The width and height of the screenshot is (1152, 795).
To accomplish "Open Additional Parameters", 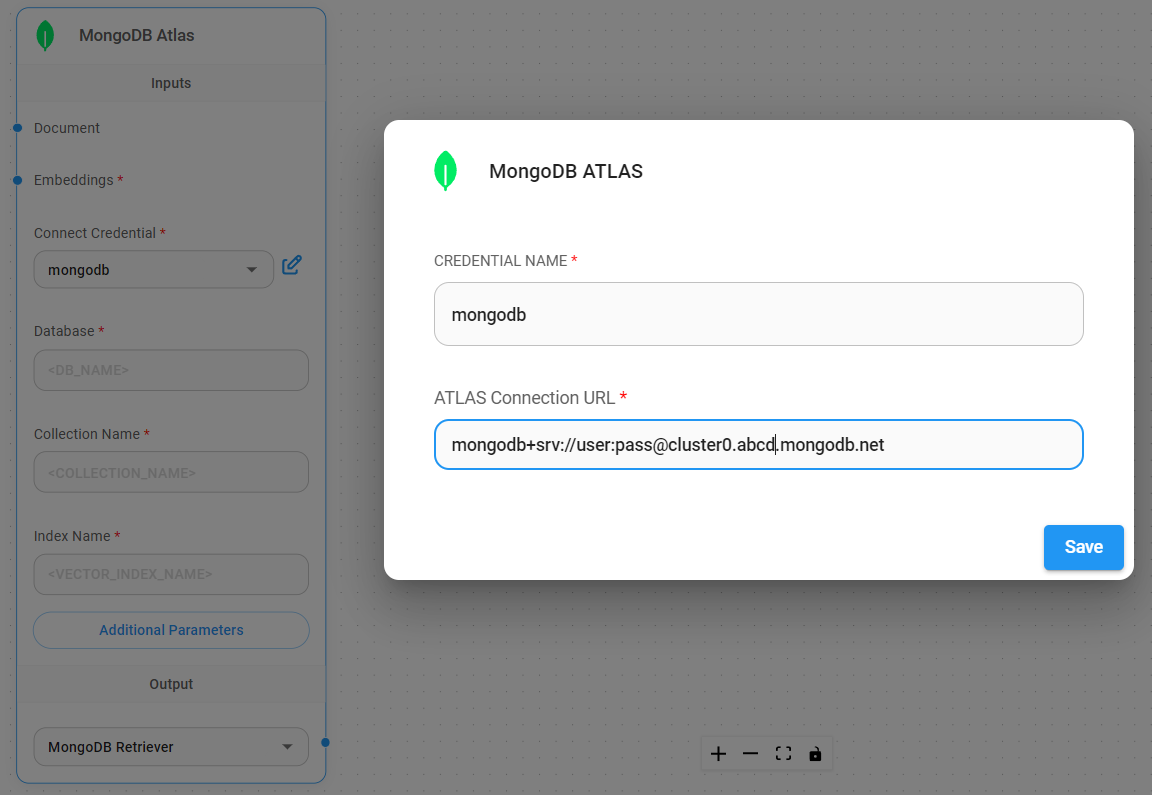I will (x=171, y=630).
